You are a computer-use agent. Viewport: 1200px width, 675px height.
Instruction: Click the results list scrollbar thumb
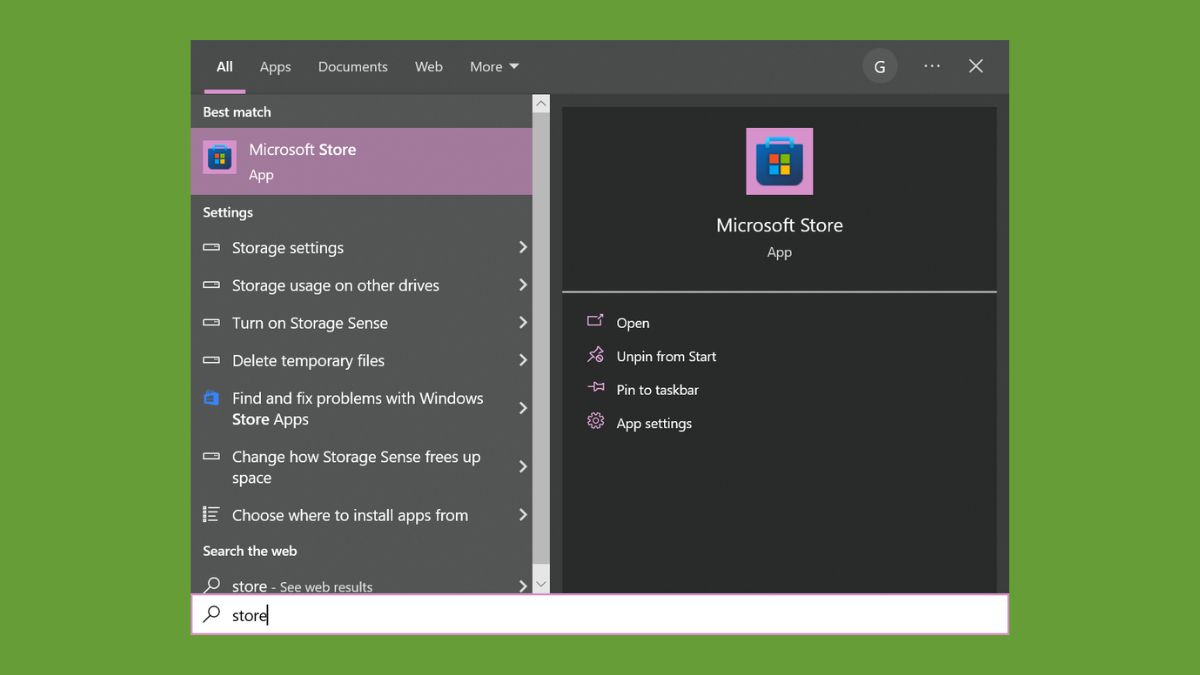(541, 339)
